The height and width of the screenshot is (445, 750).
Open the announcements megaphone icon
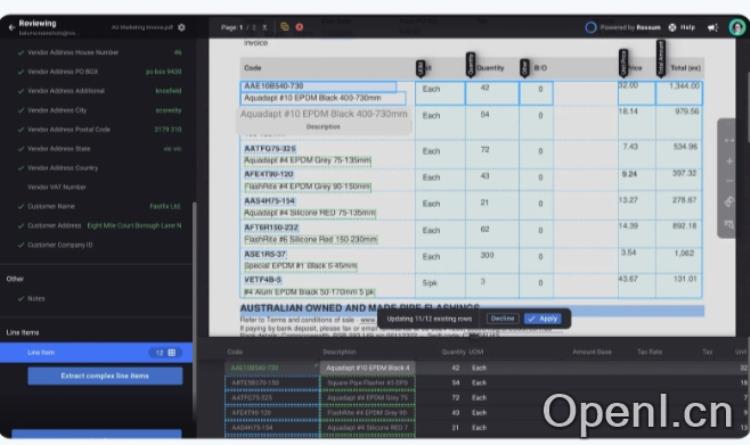713,27
